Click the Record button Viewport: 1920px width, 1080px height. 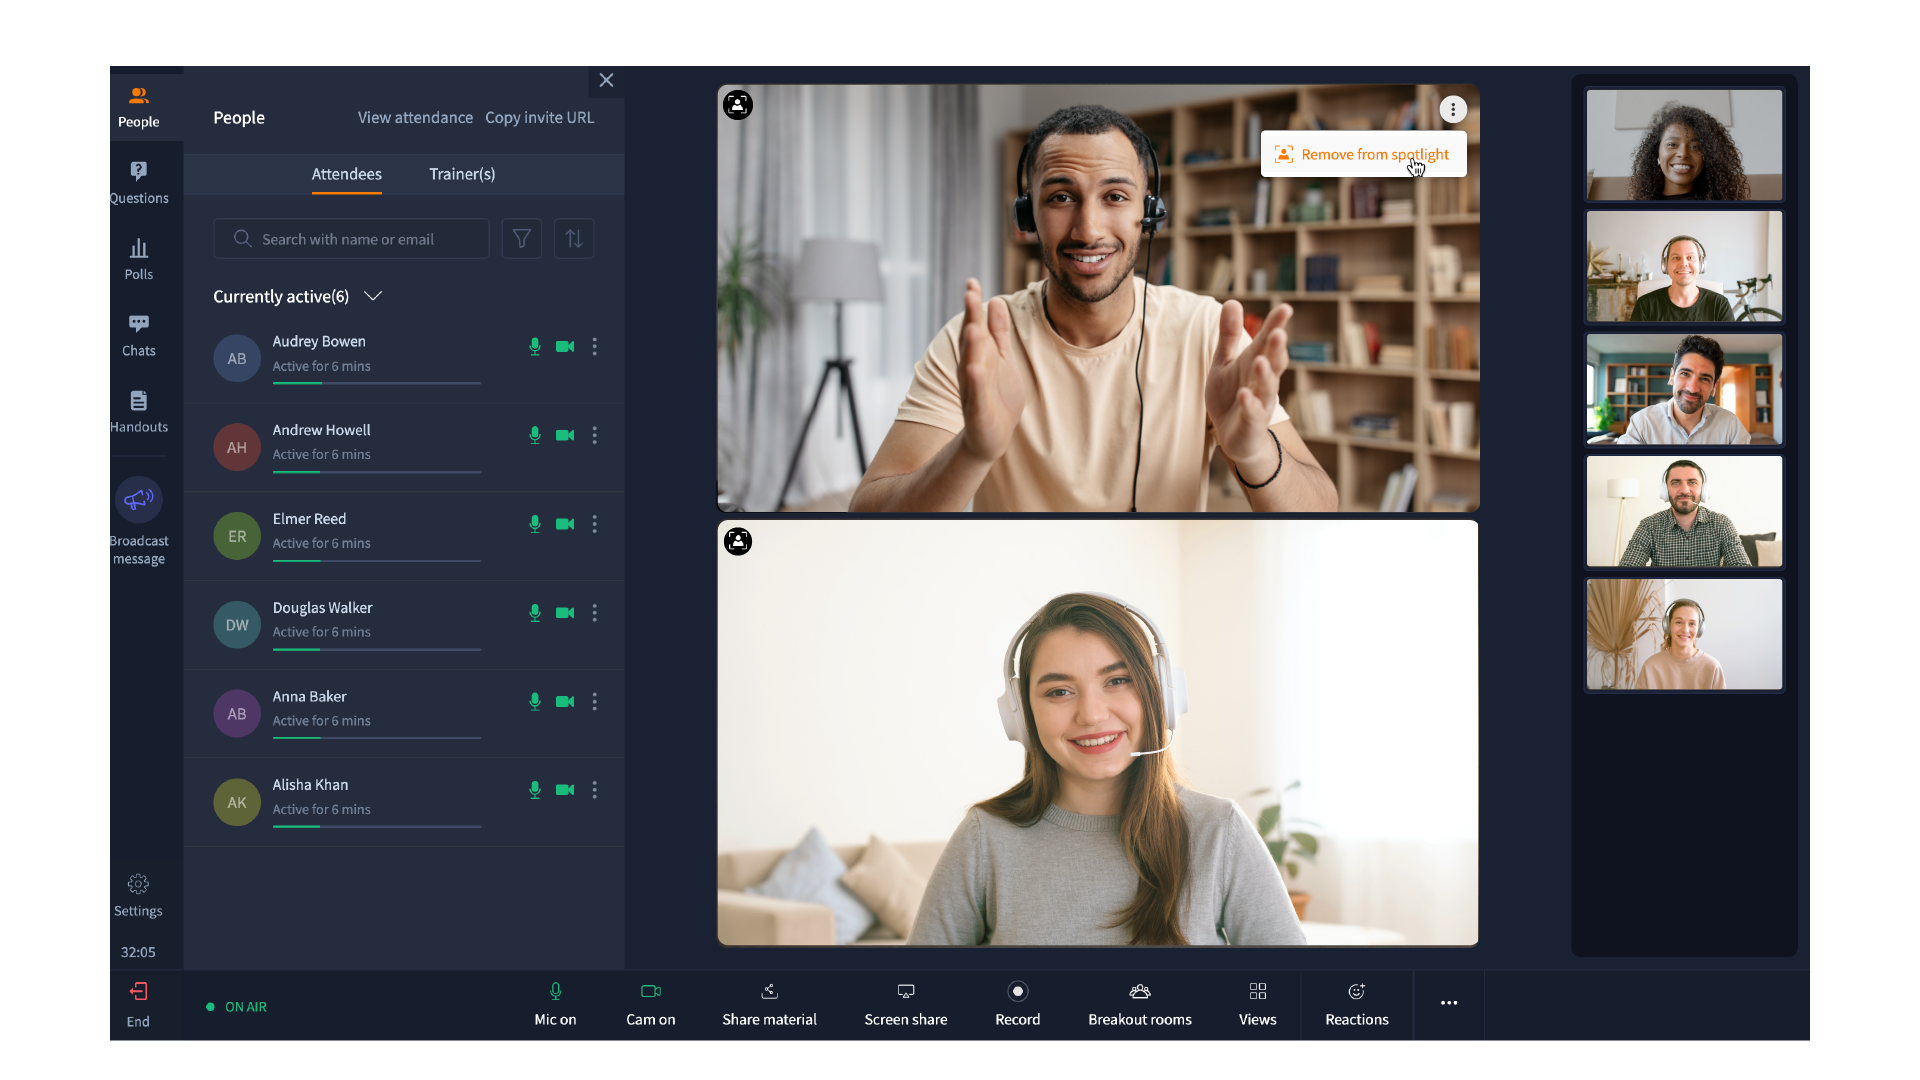coord(1018,1005)
